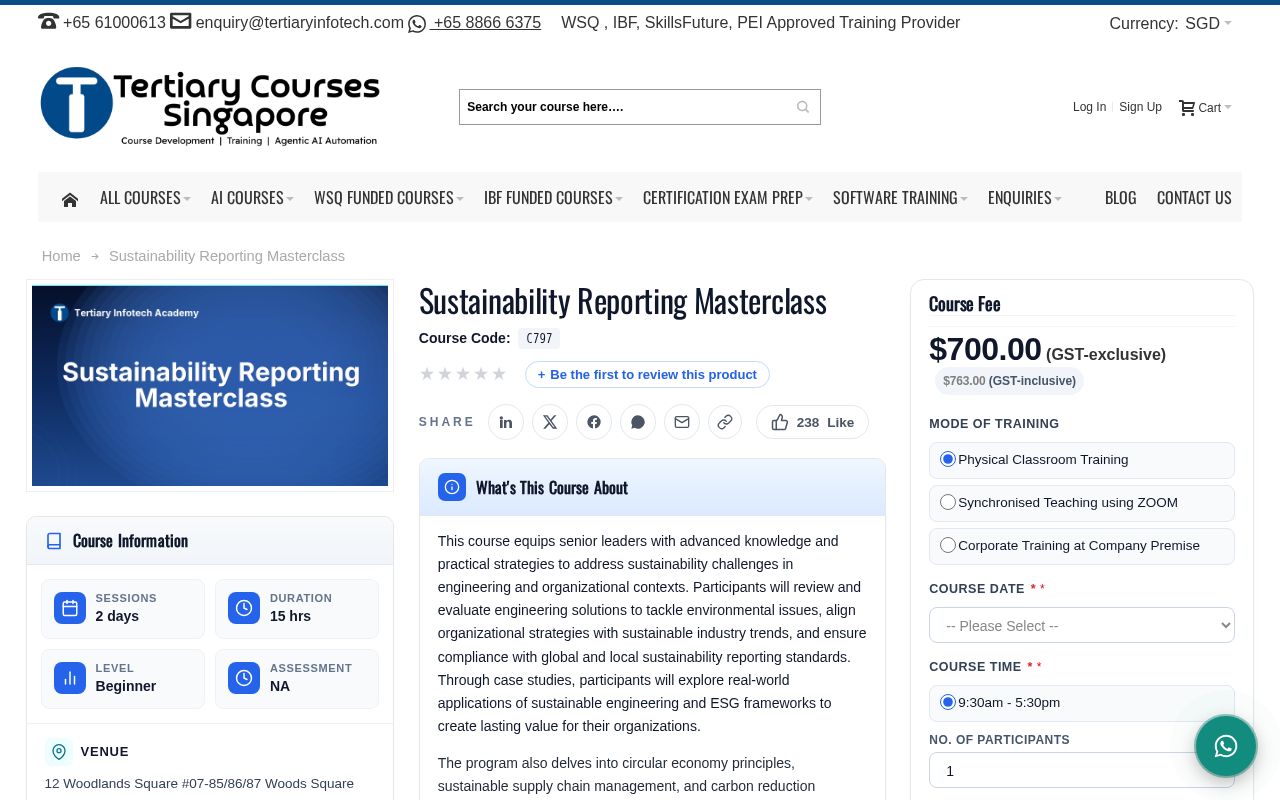Share course on X
The width and height of the screenshot is (1280, 800).
tap(550, 422)
